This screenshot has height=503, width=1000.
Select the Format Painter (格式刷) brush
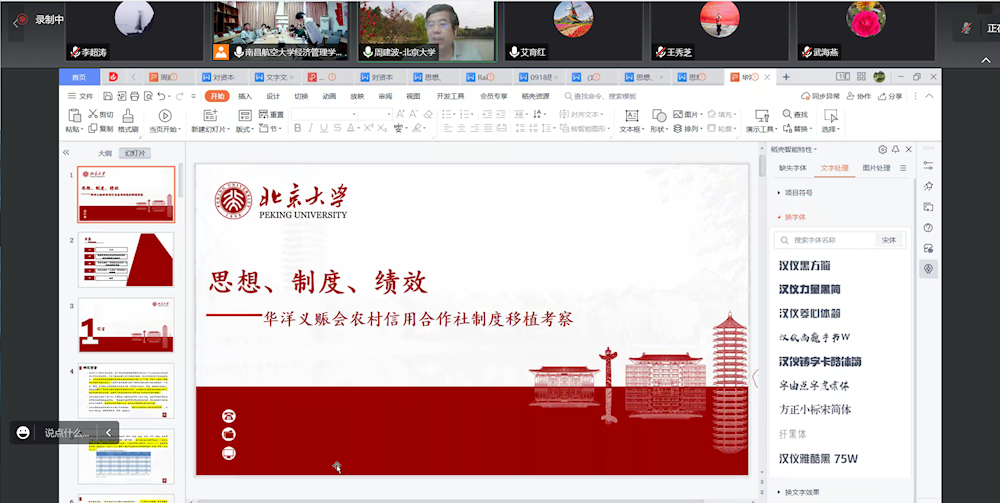point(128,115)
